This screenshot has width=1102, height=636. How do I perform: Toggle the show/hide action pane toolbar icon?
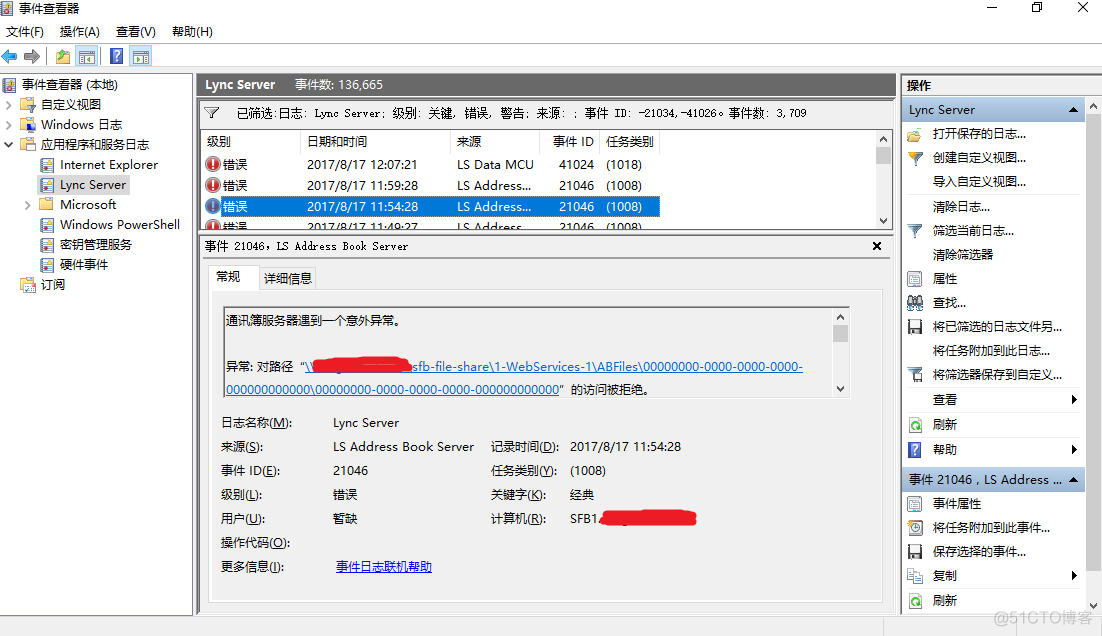[141, 56]
